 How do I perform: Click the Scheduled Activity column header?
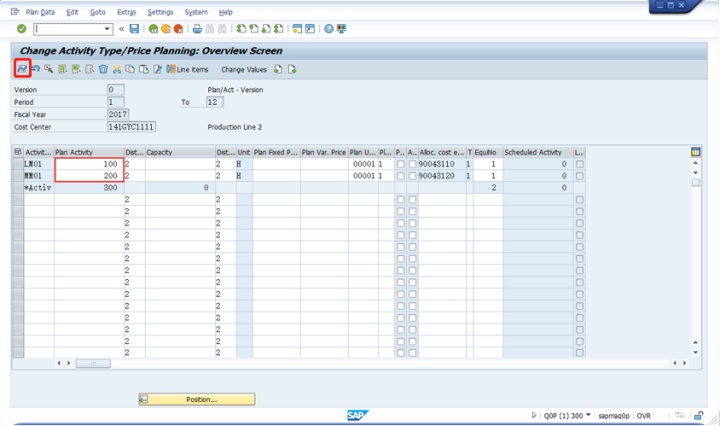click(x=538, y=152)
